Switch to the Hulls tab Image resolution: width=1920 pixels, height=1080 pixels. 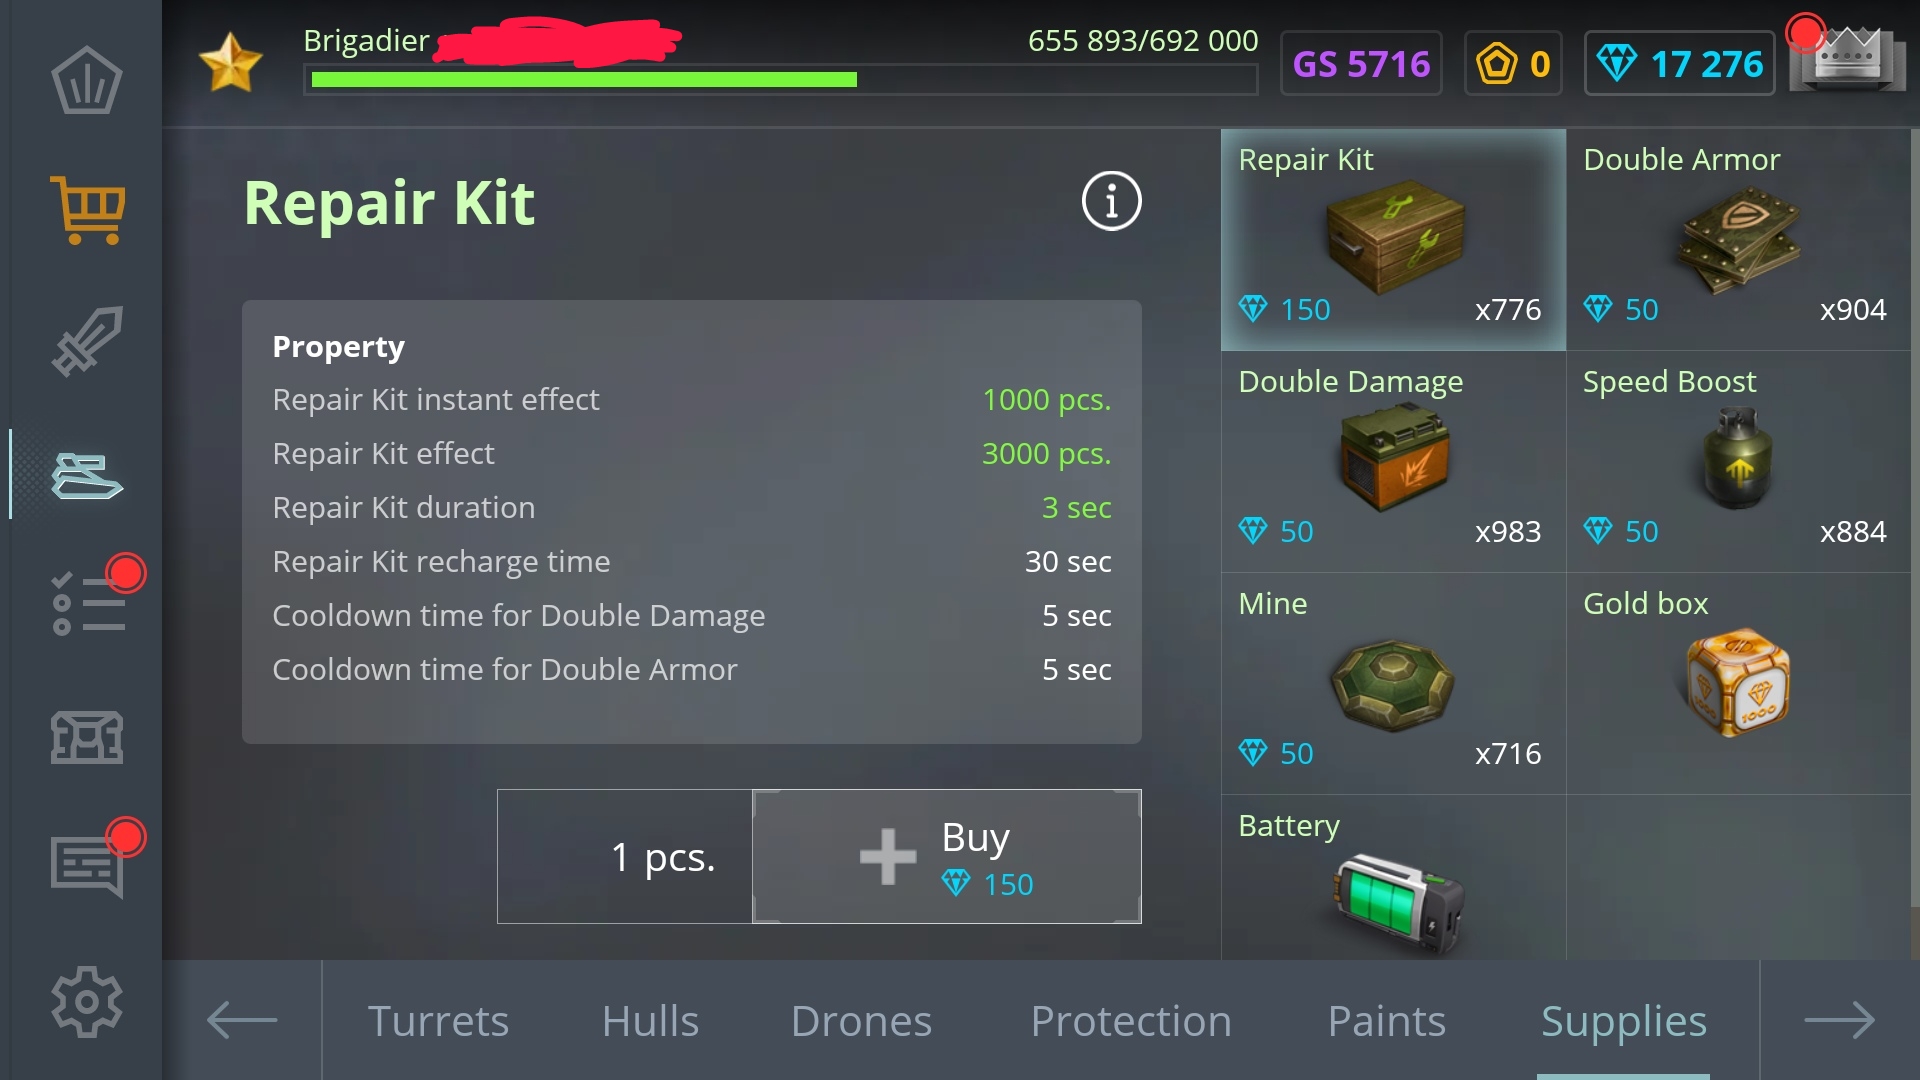[x=650, y=1021]
